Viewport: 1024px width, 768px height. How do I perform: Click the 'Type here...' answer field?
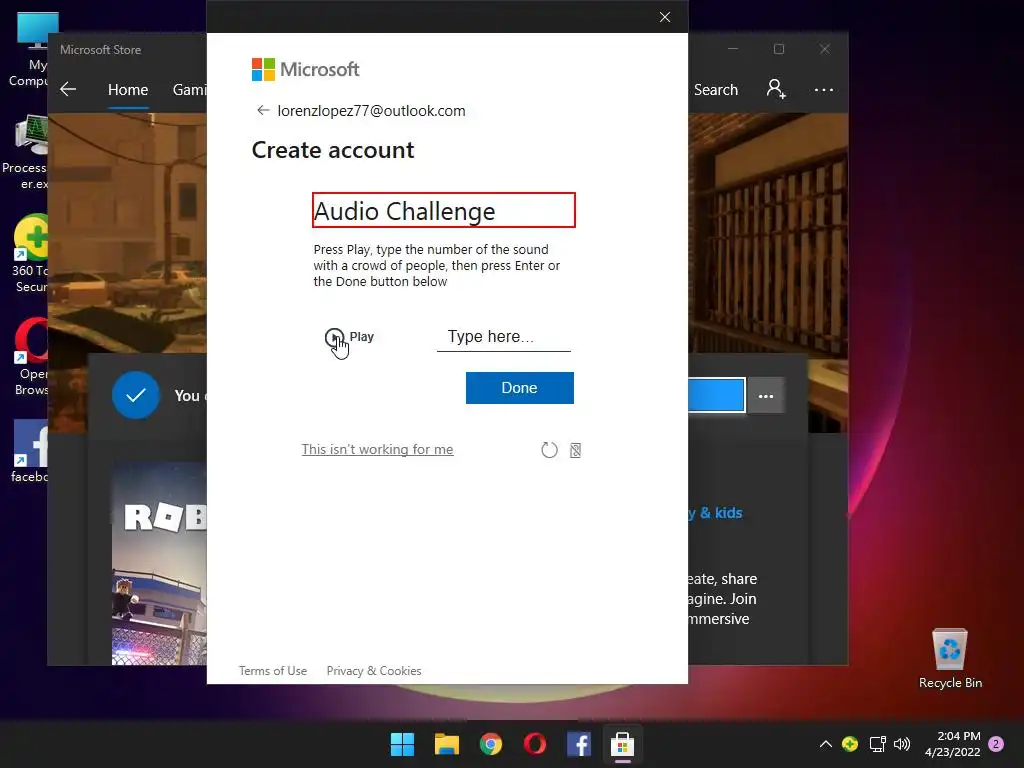pyautogui.click(x=504, y=337)
